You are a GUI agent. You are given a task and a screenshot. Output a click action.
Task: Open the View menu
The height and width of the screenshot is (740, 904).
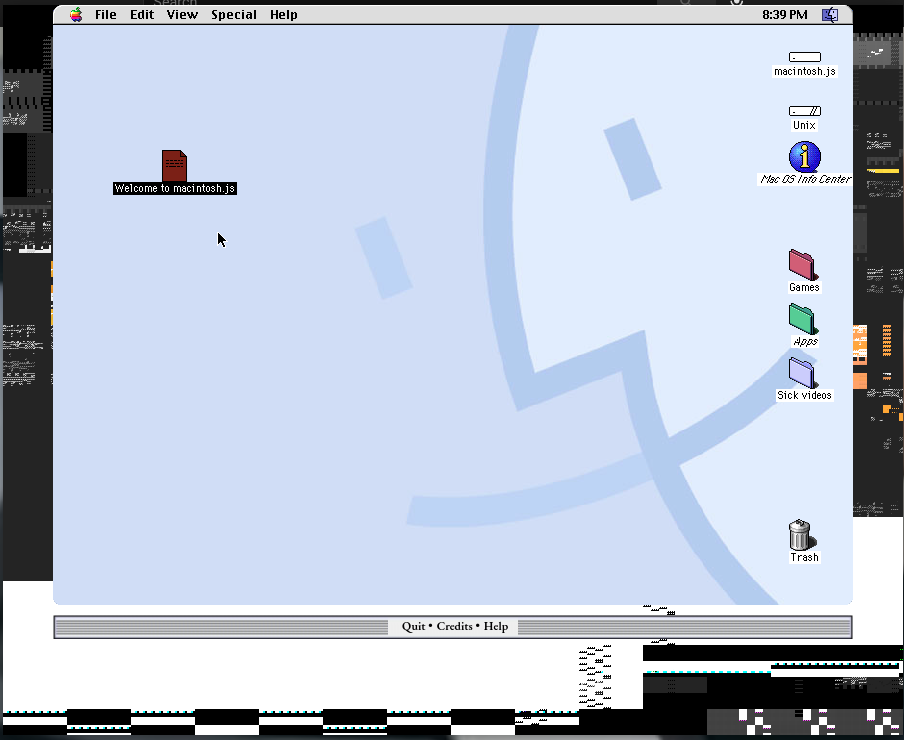[x=182, y=14]
